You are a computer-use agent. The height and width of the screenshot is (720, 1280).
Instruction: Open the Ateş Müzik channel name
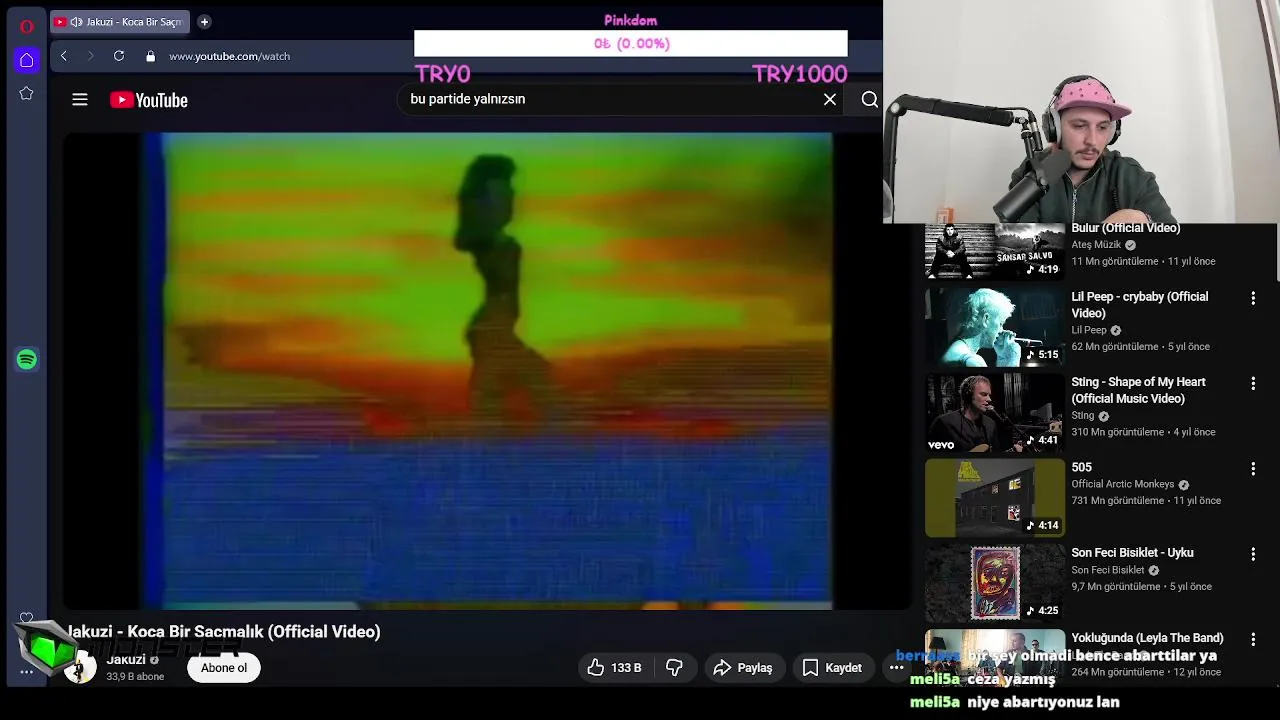coord(1096,245)
